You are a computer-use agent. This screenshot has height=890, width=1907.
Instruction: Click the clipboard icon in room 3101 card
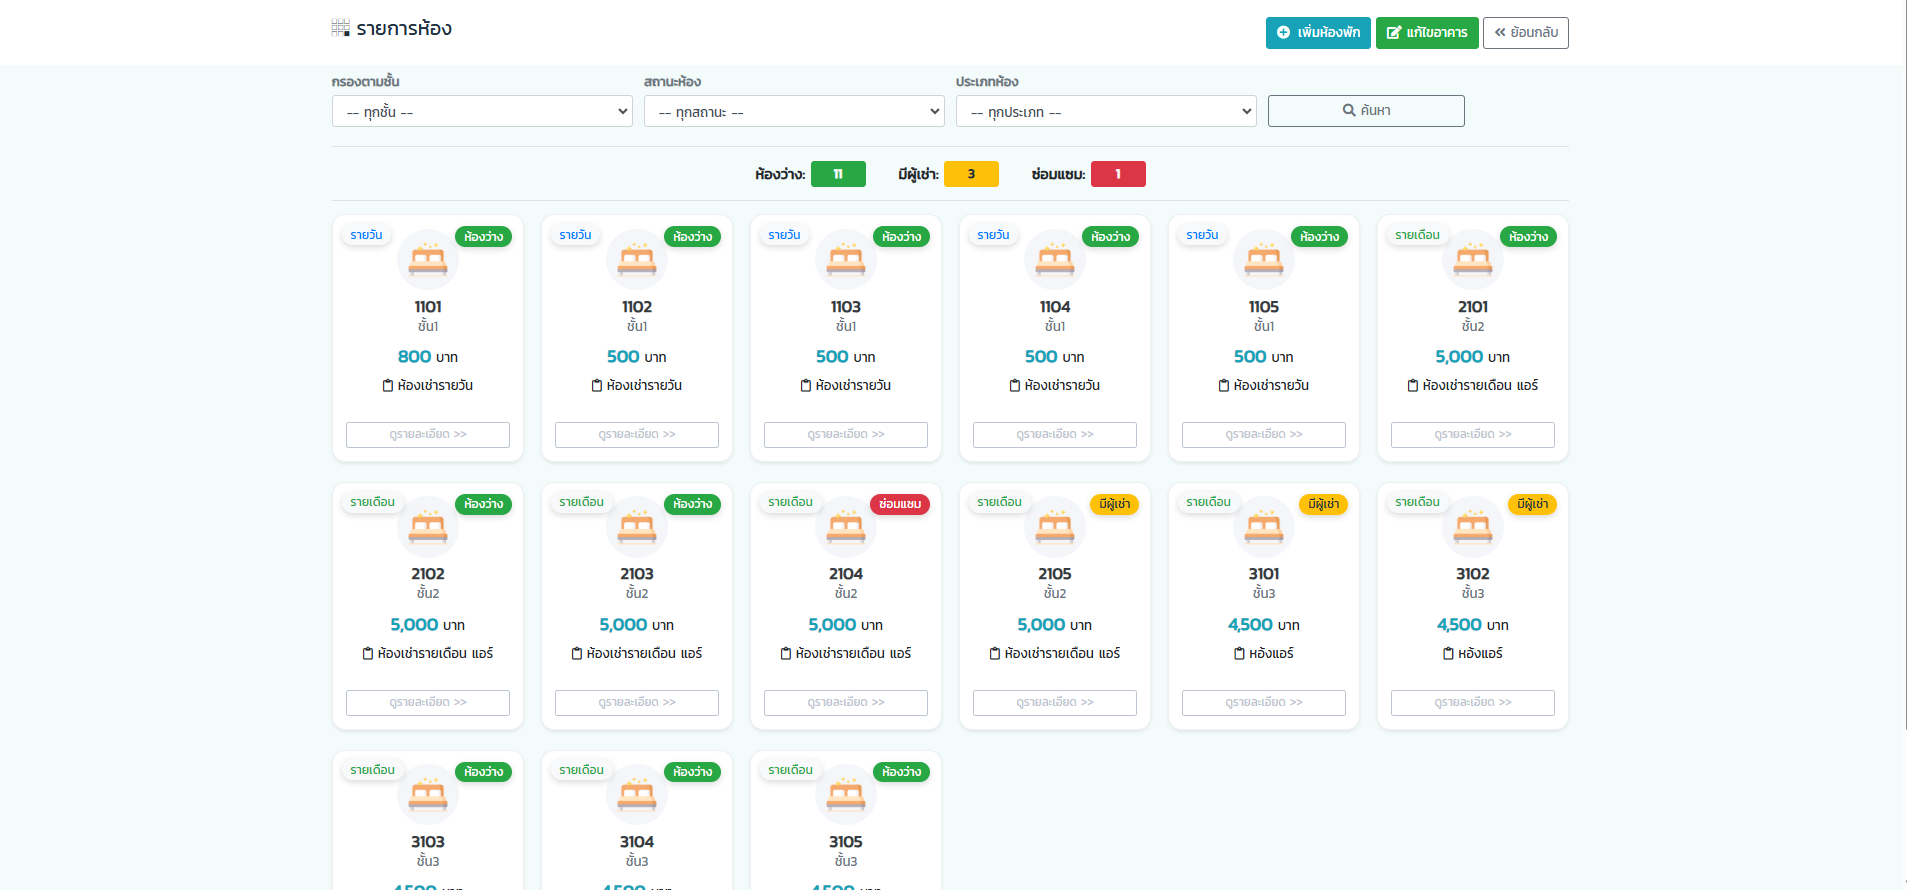(x=1240, y=653)
